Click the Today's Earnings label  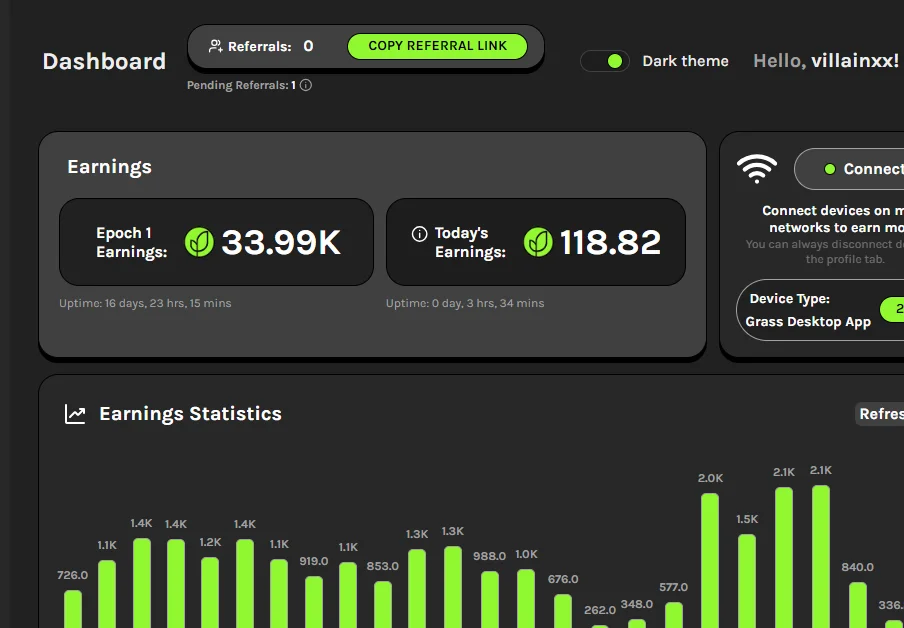tap(470, 242)
